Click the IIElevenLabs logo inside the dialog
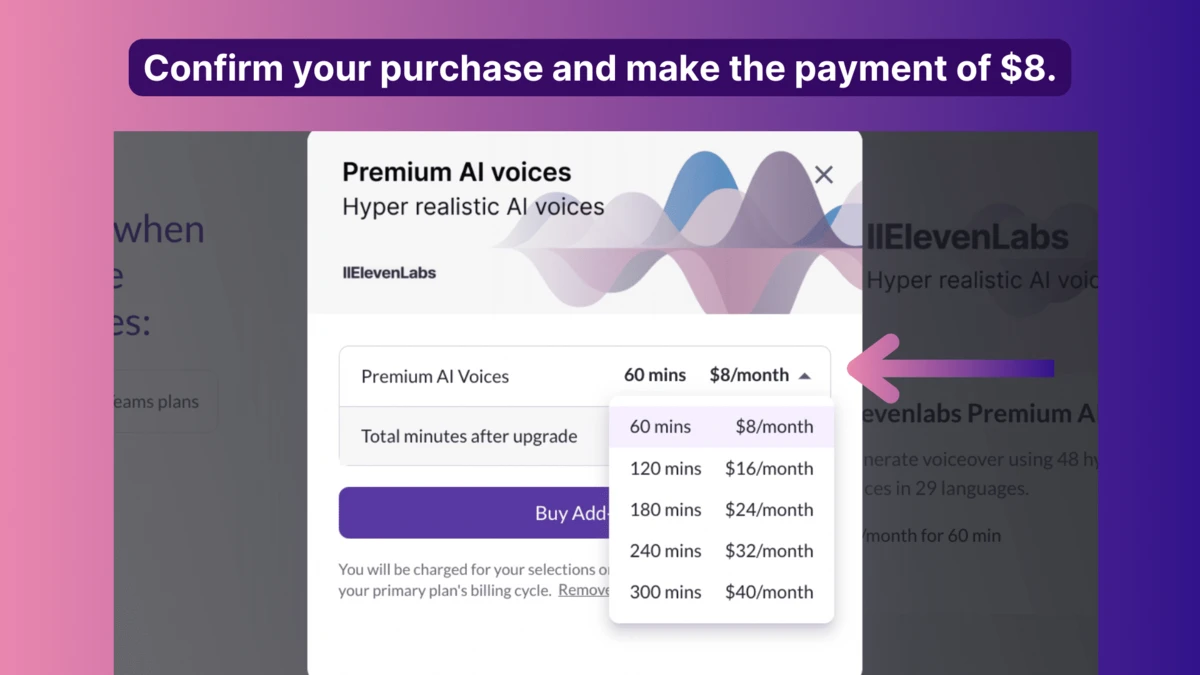The image size is (1200, 675). (x=389, y=272)
